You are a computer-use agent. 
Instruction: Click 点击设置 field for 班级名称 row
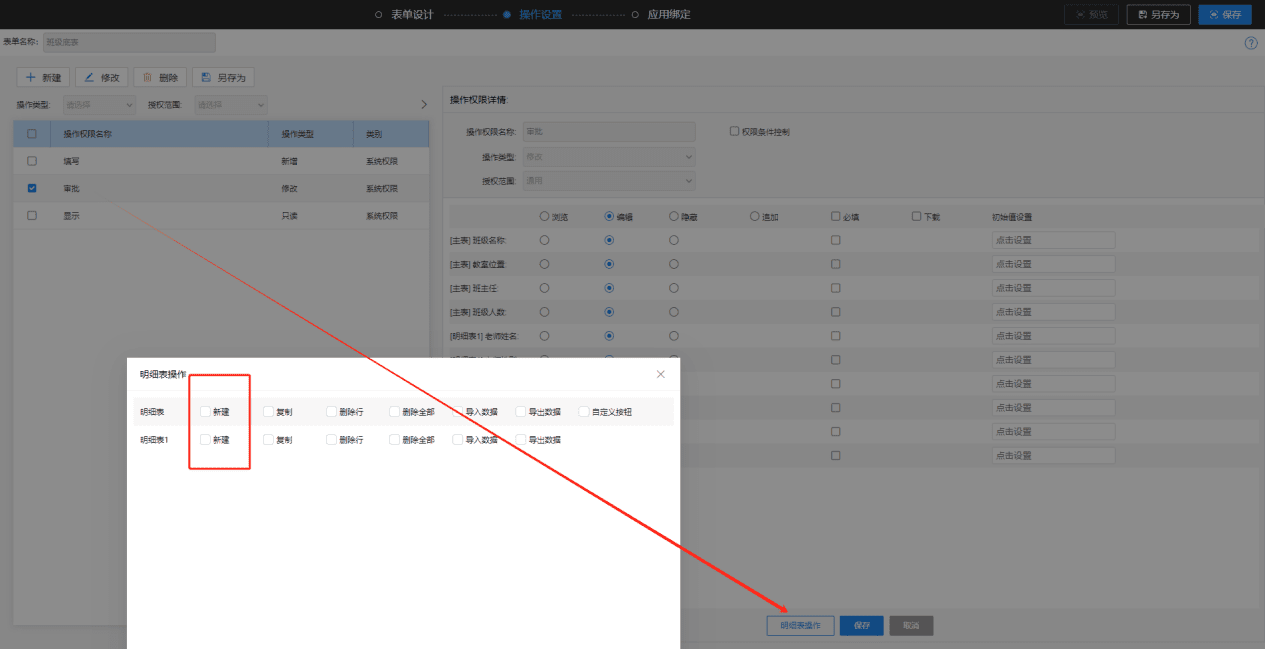pyautogui.click(x=1053, y=240)
